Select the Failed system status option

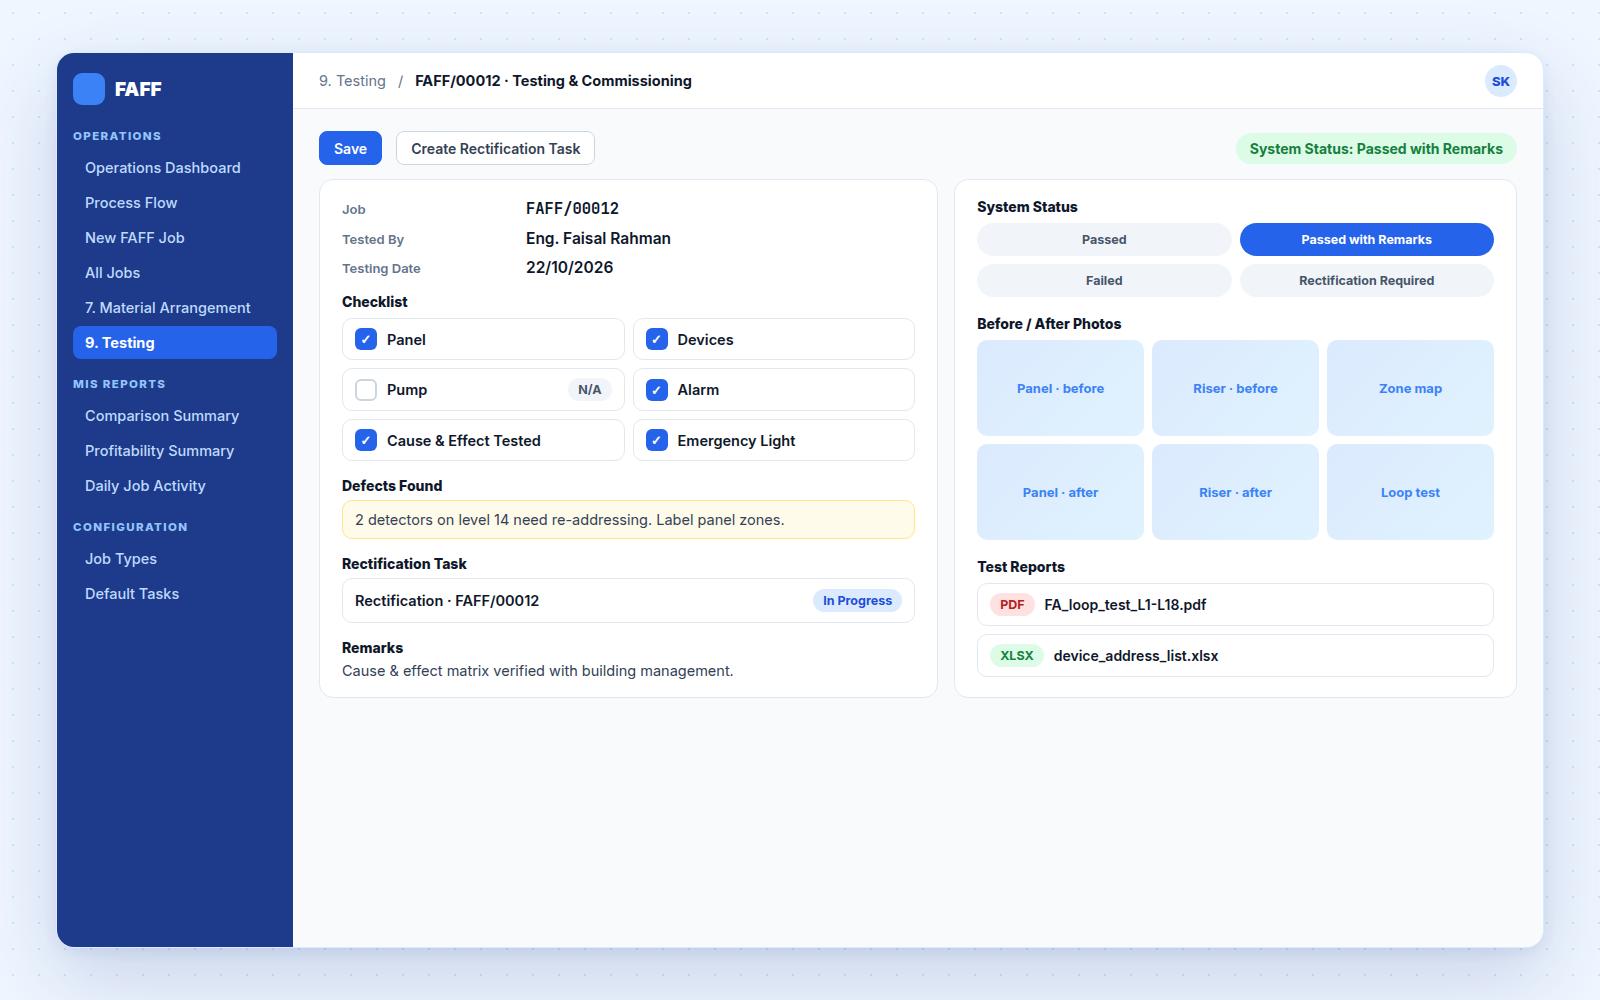click(1104, 281)
